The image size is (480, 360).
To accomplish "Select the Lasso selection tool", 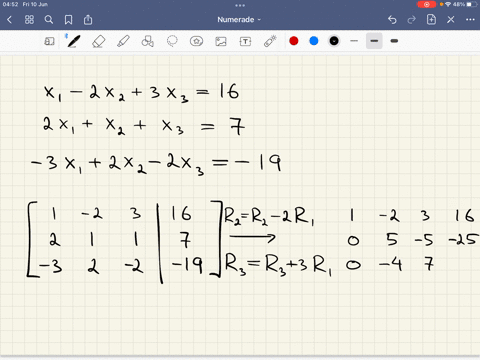I will pos(172,41).
